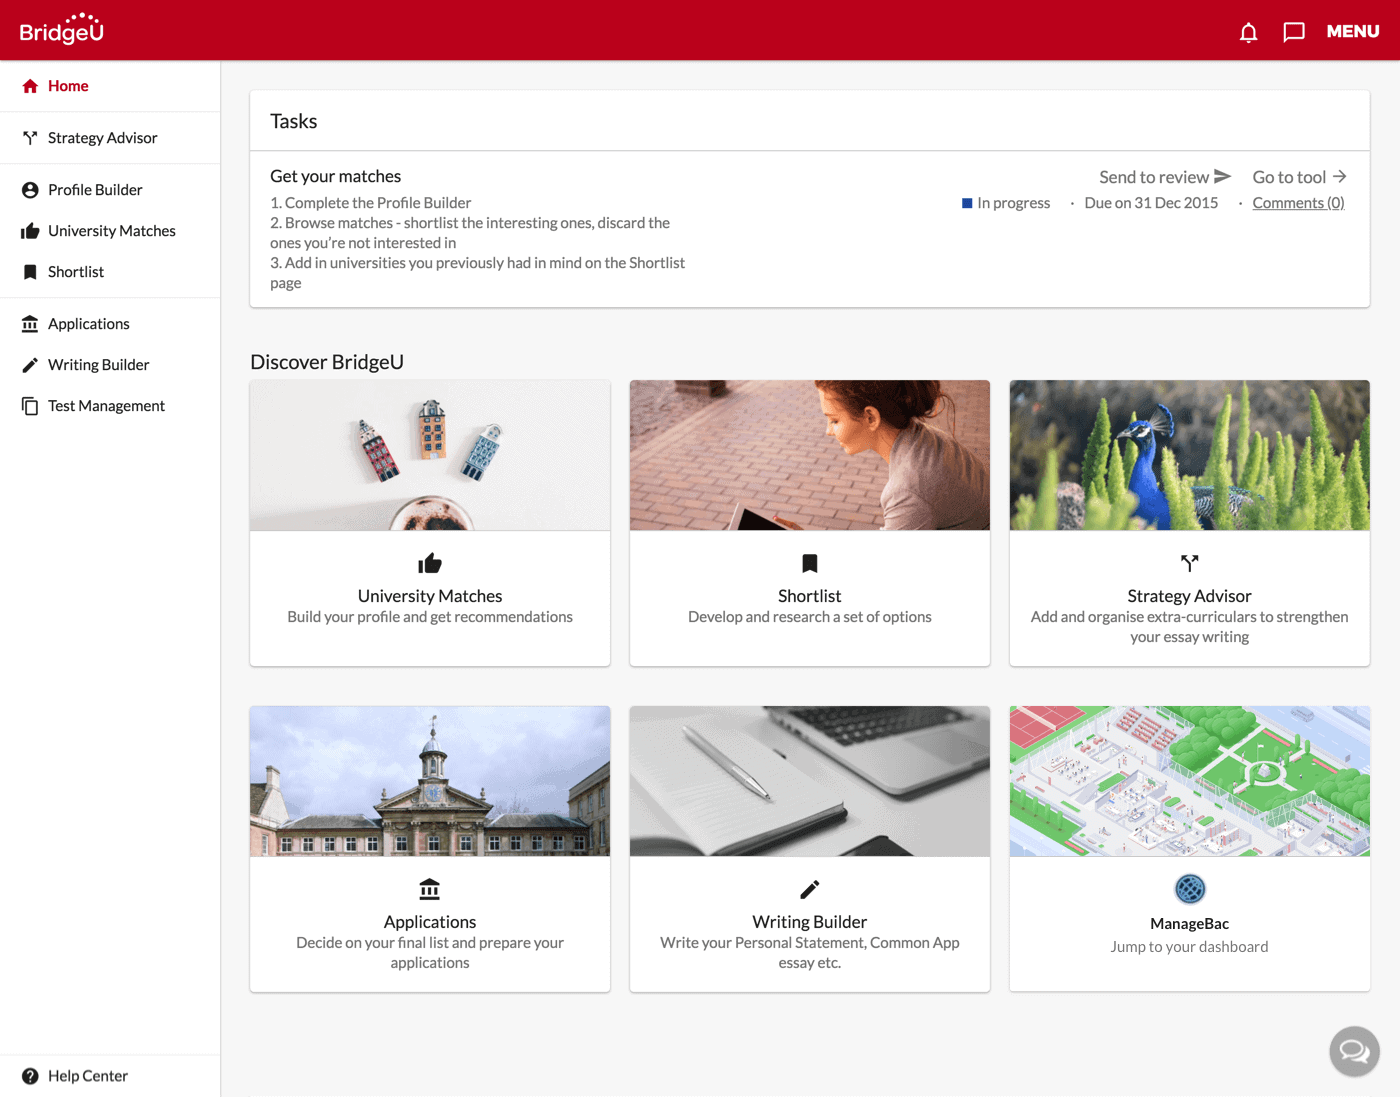The height and width of the screenshot is (1097, 1400).
Task: Open the Comments (0) link
Action: click(1298, 203)
